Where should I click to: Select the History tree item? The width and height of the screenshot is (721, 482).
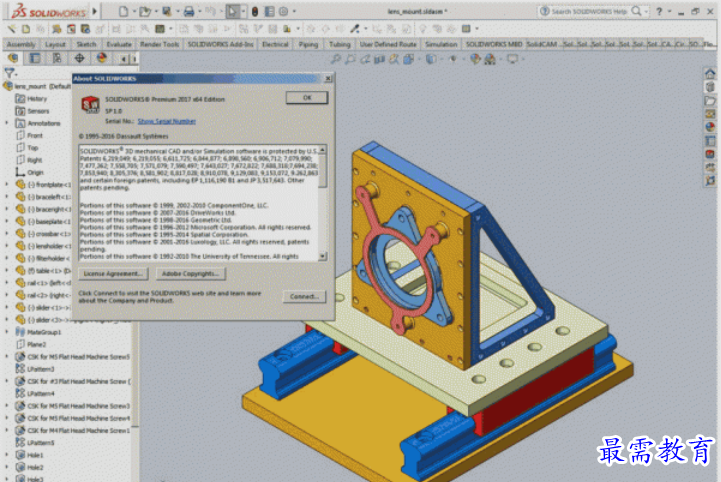(31, 98)
